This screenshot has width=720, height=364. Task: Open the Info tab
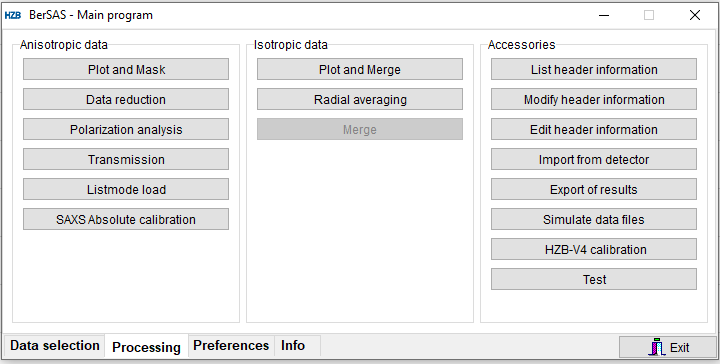click(293, 346)
